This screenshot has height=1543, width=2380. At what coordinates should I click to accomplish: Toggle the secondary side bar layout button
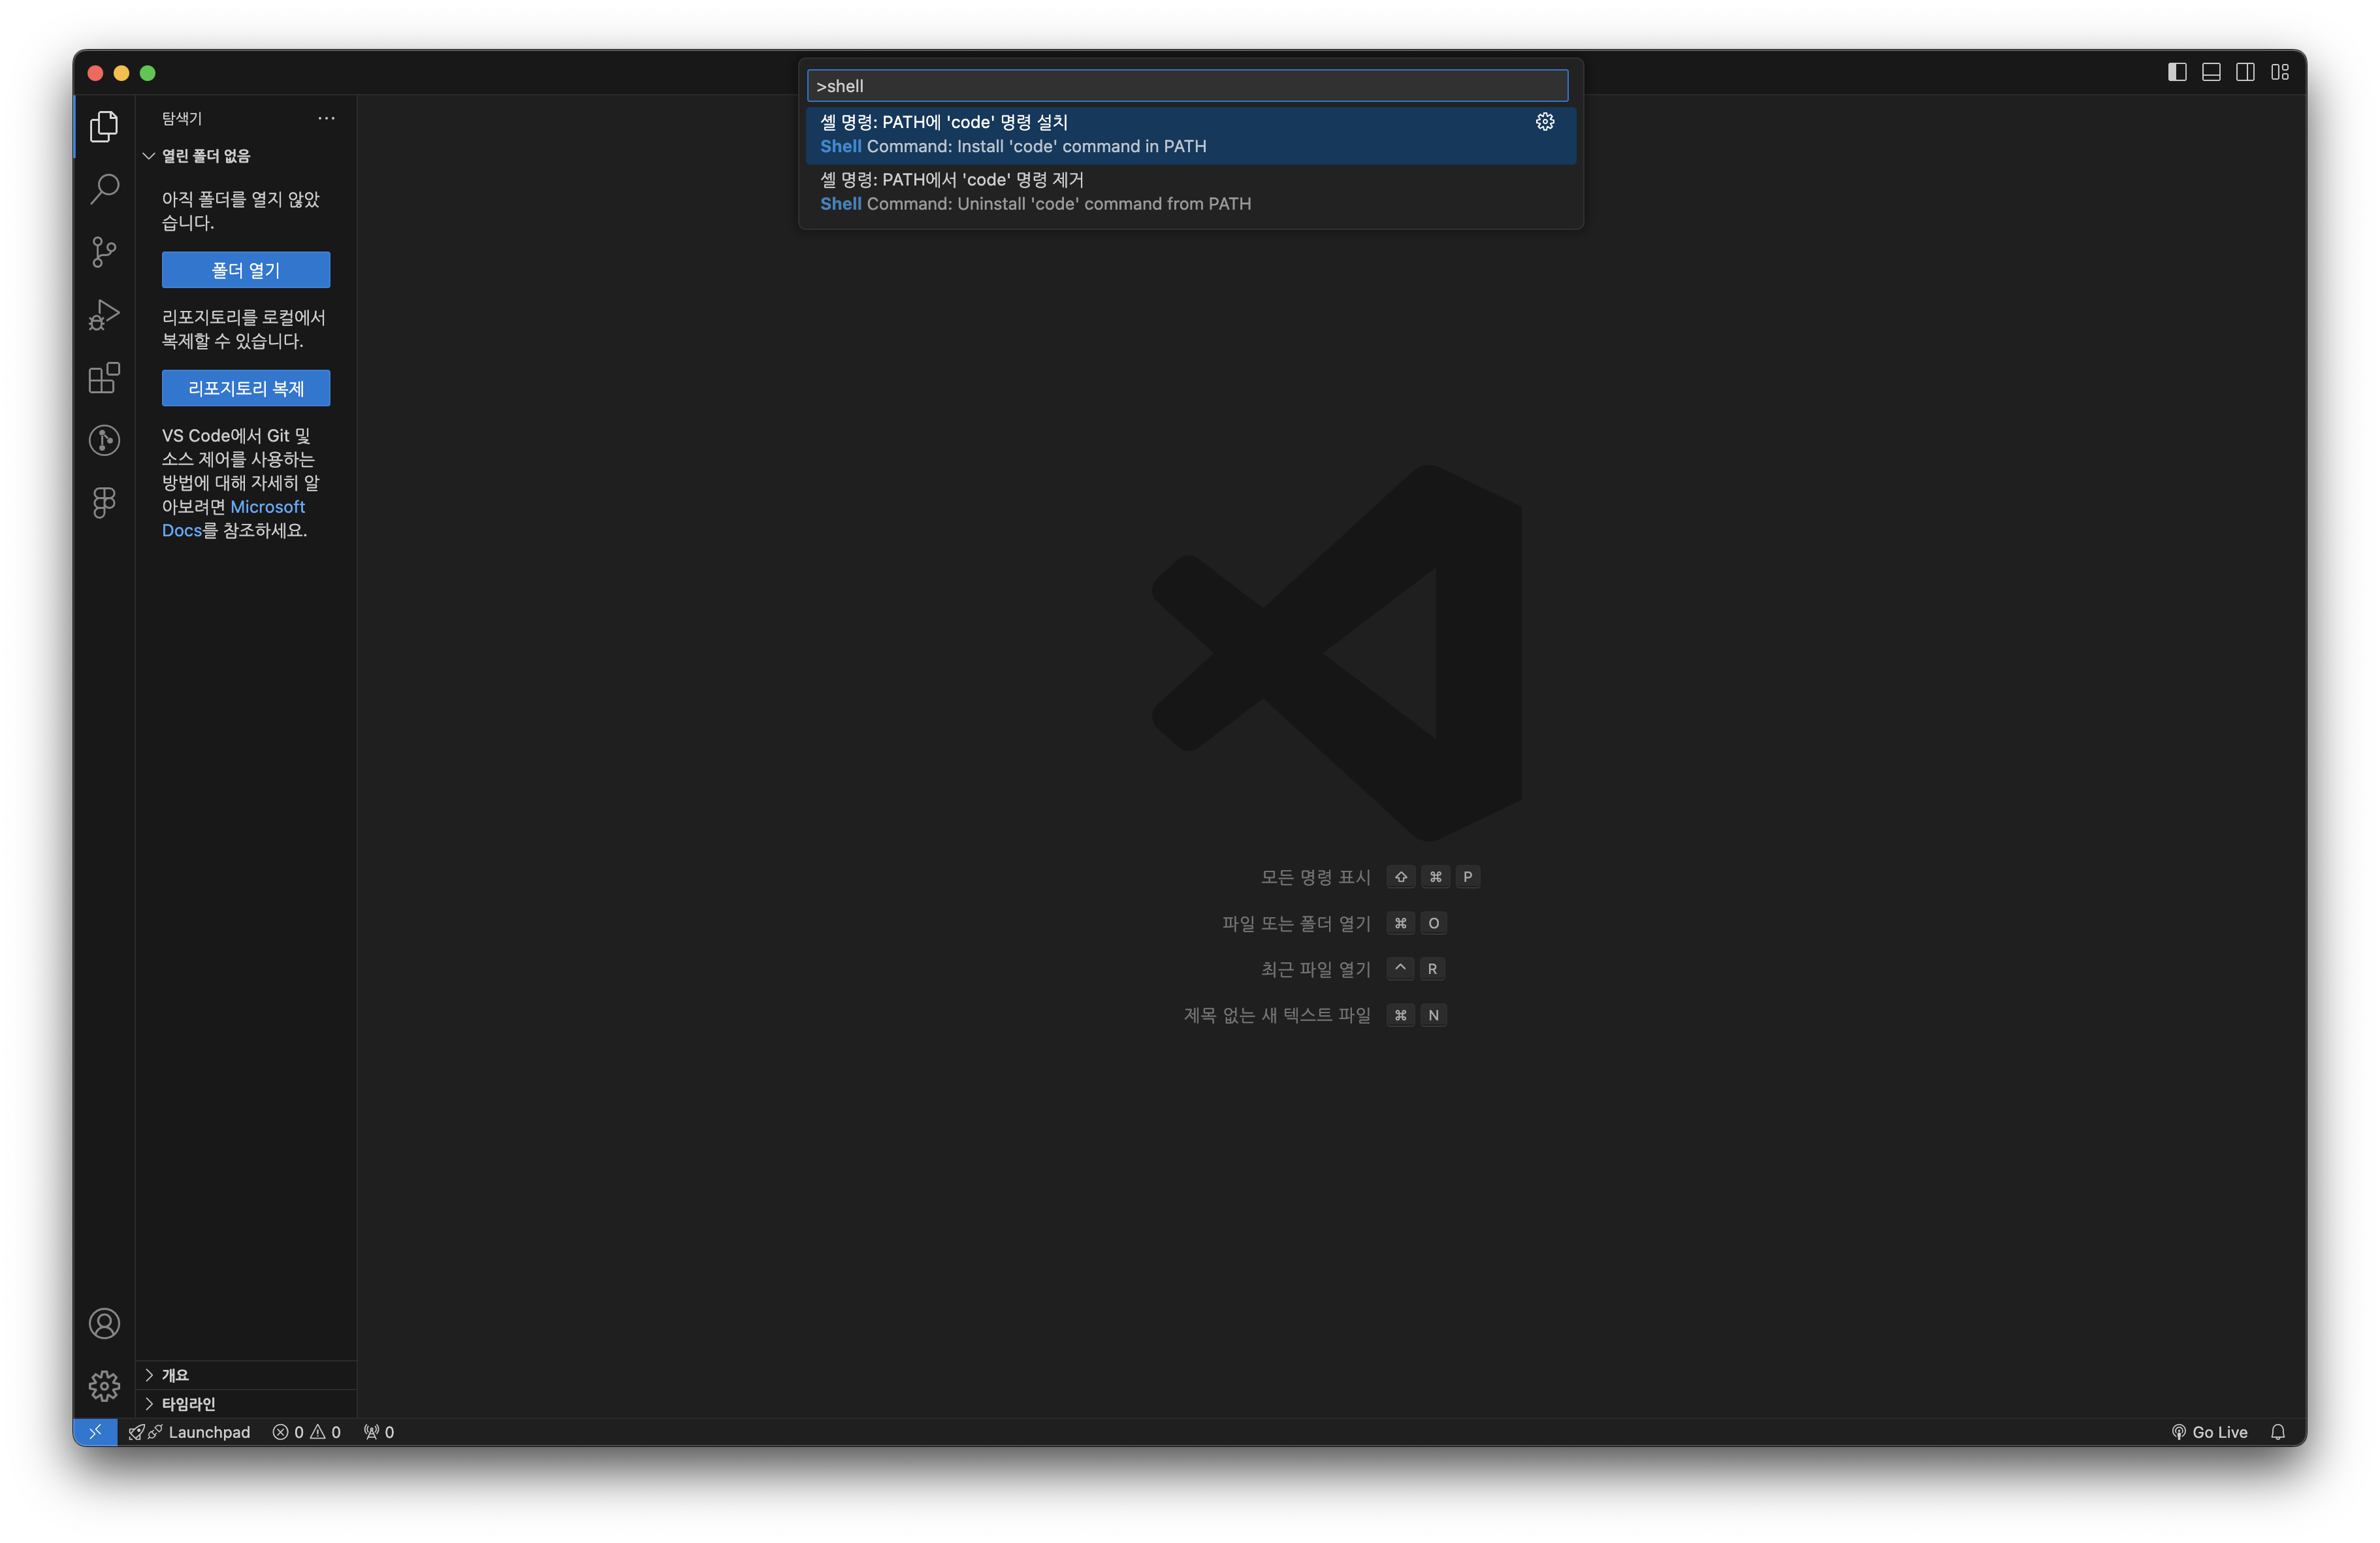click(x=2245, y=72)
